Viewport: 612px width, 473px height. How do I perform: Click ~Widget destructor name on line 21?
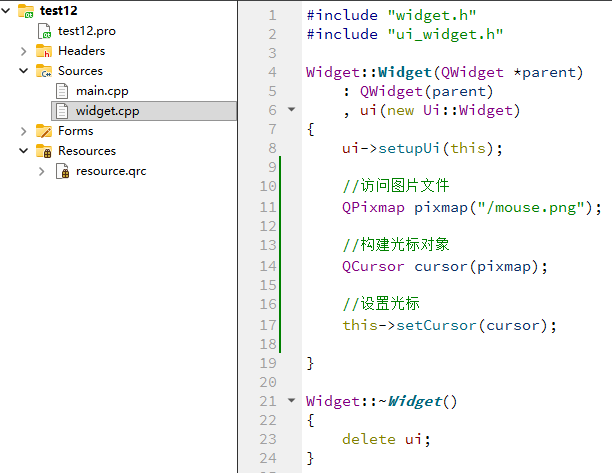410,401
